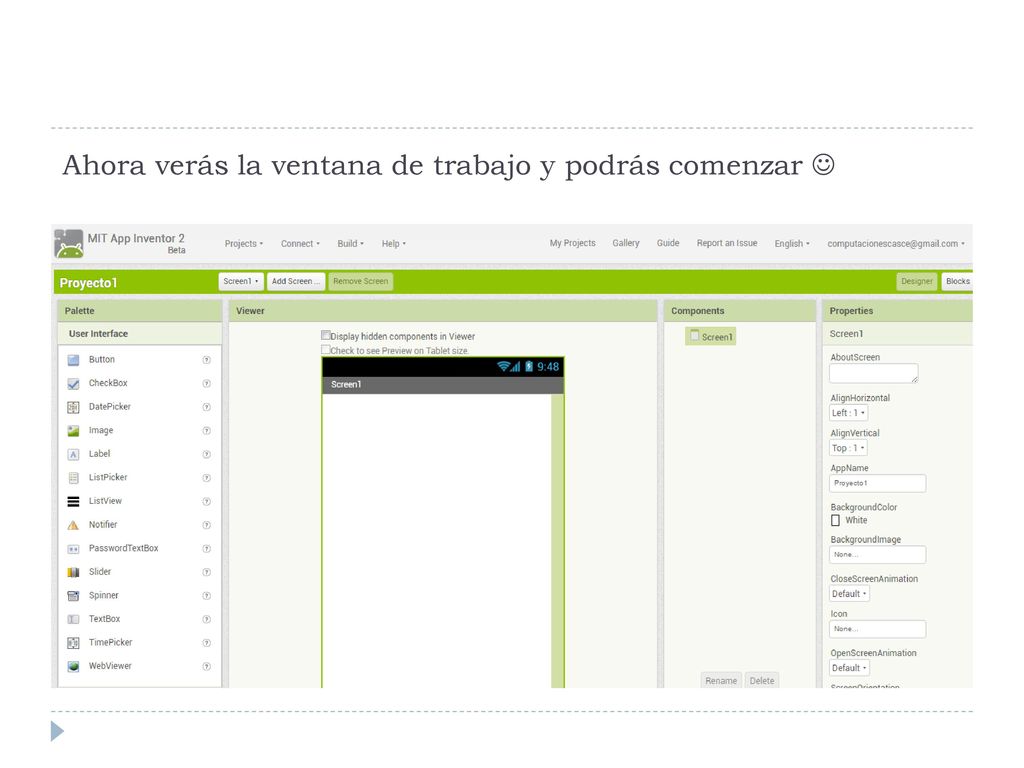Screen dimensions: 1024x768
Task: Open help icon for ListView component
Action: pos(206,501)
